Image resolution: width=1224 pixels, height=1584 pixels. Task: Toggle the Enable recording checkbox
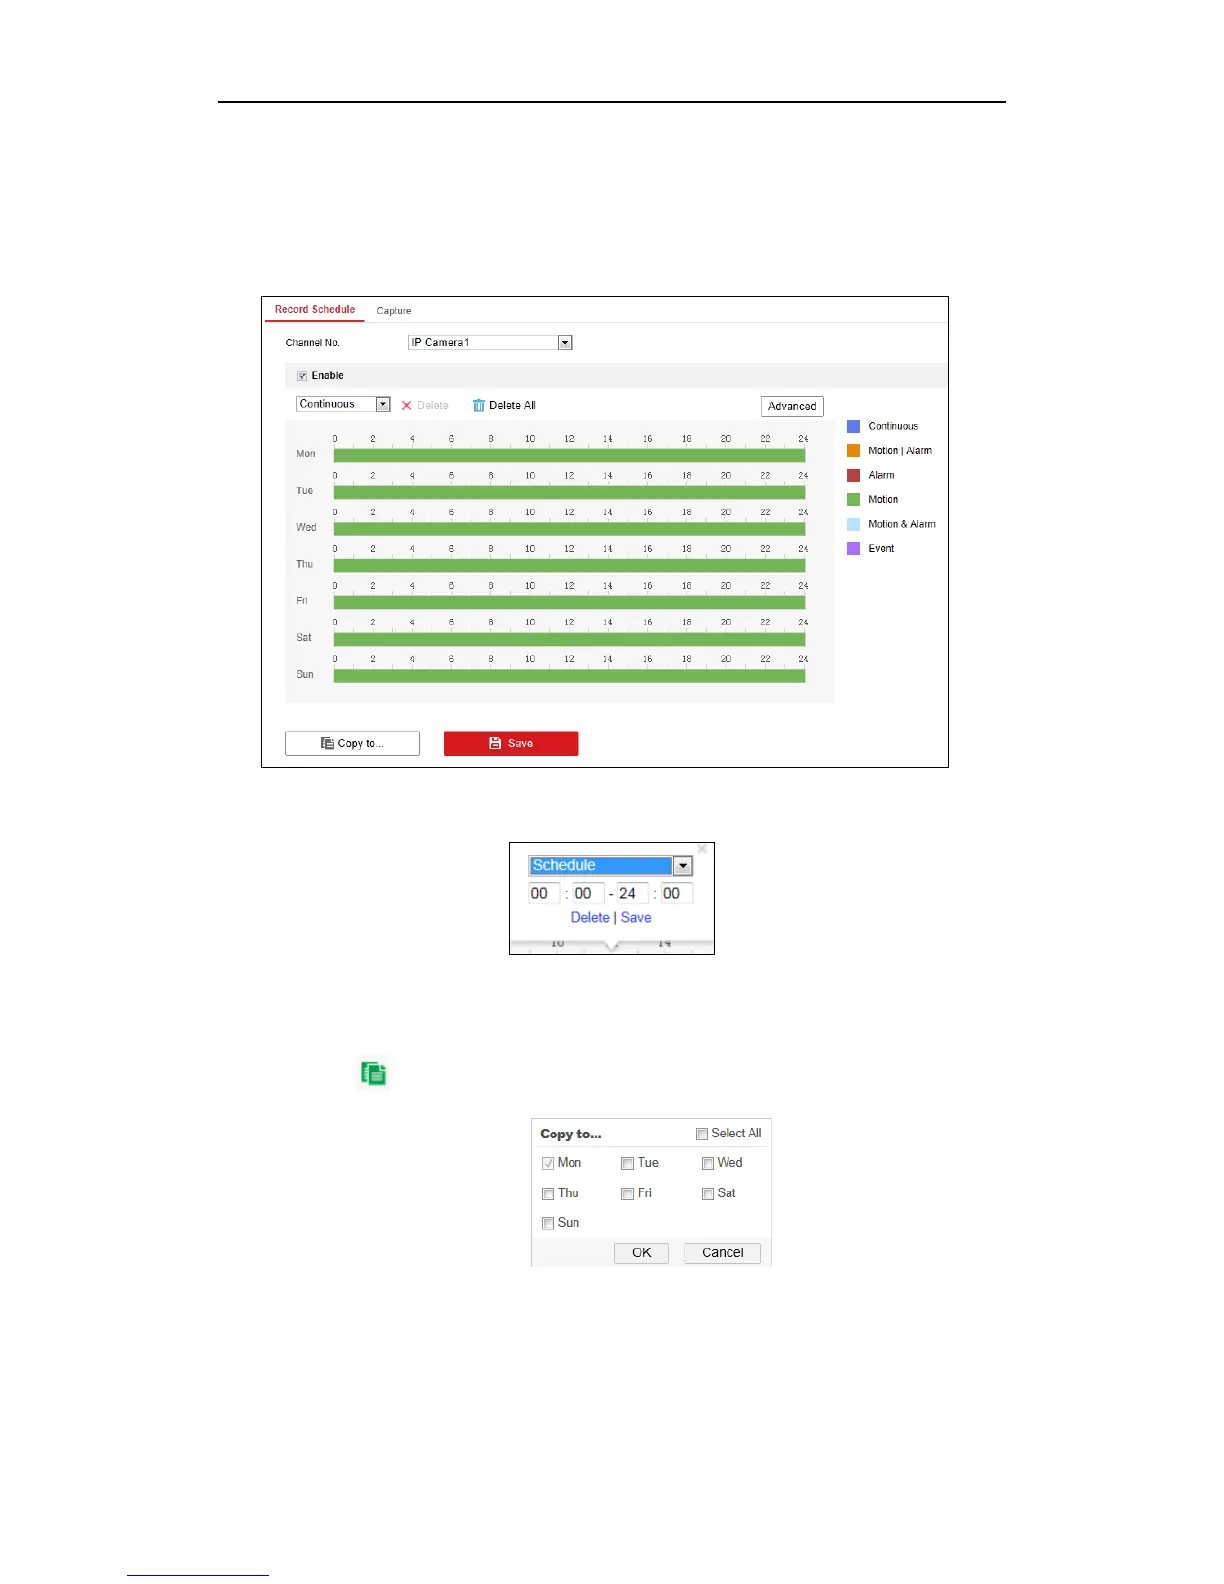302,376
